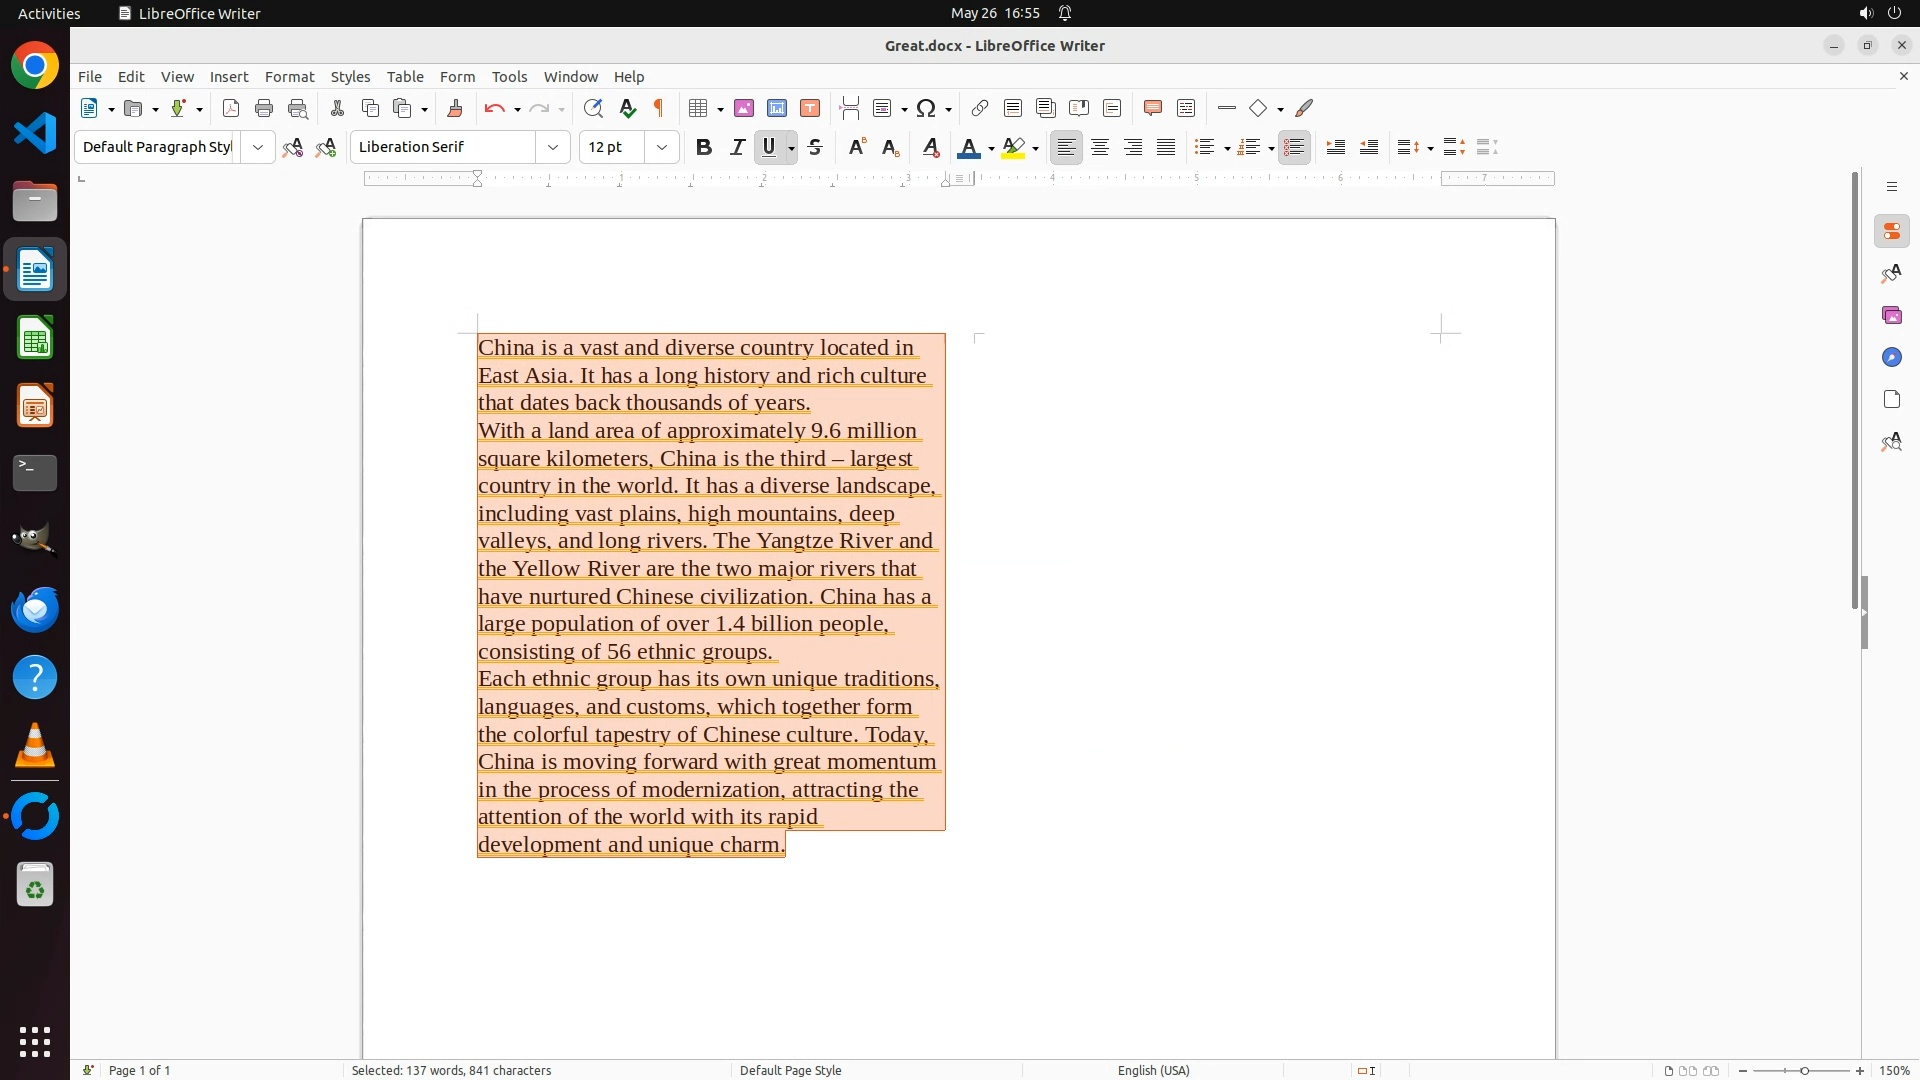The width and height of the screenshot is (1920, 1080).
Task: Toggle Bold formatting on selection
Action: pyautogui.click(x=704, y=147)
